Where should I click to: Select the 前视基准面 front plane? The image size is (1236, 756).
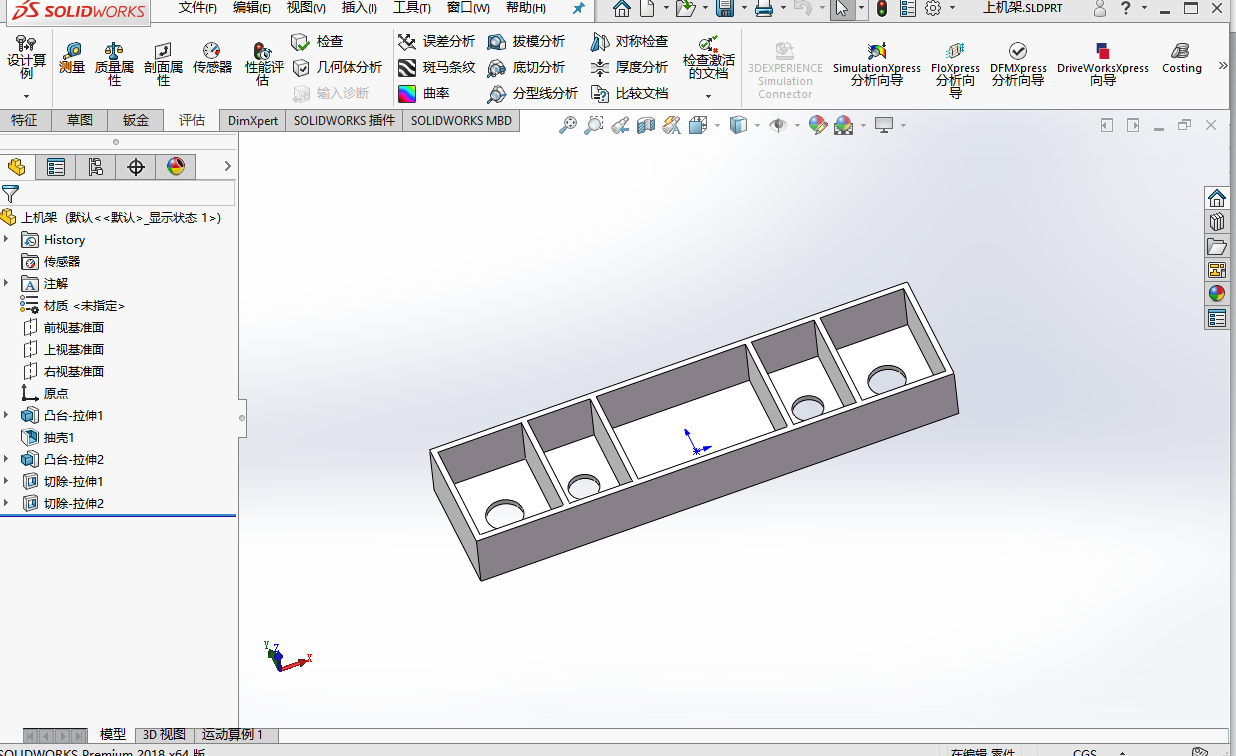pyautogui.click(x=63, y=327)
